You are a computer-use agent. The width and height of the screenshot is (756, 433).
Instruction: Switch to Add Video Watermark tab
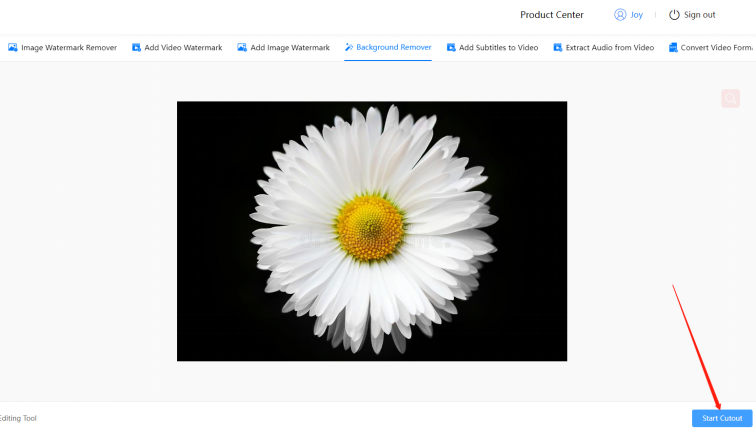pyautogui.click(x=177, y=48)
